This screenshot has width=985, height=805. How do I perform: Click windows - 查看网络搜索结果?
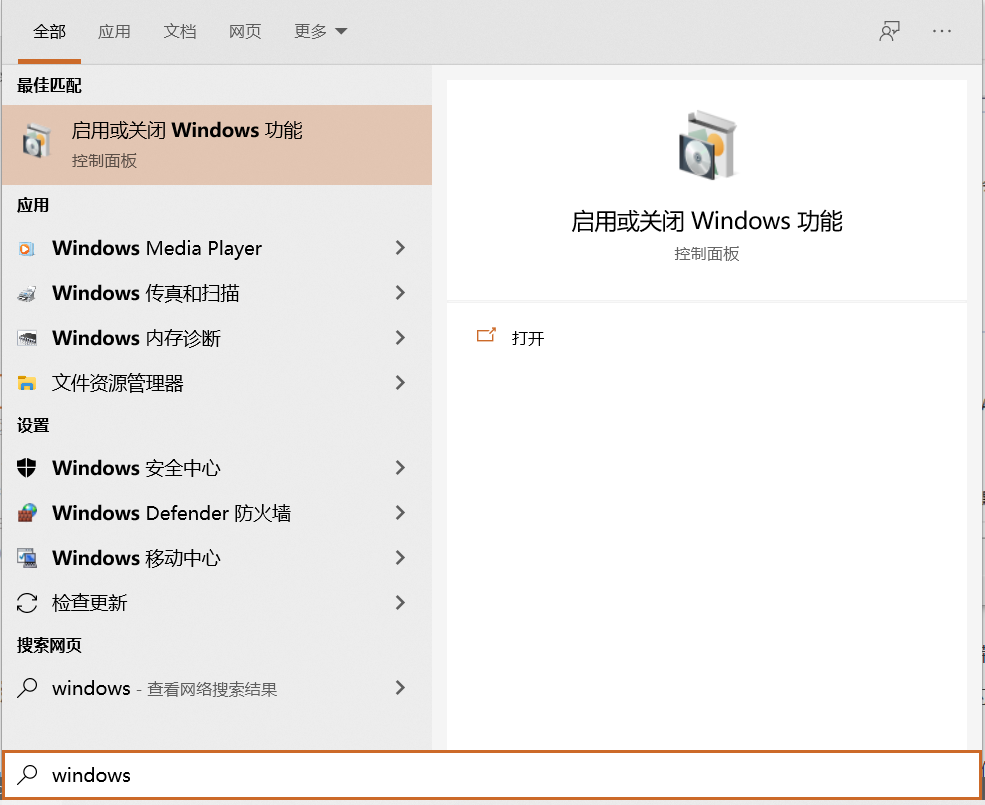165,688
